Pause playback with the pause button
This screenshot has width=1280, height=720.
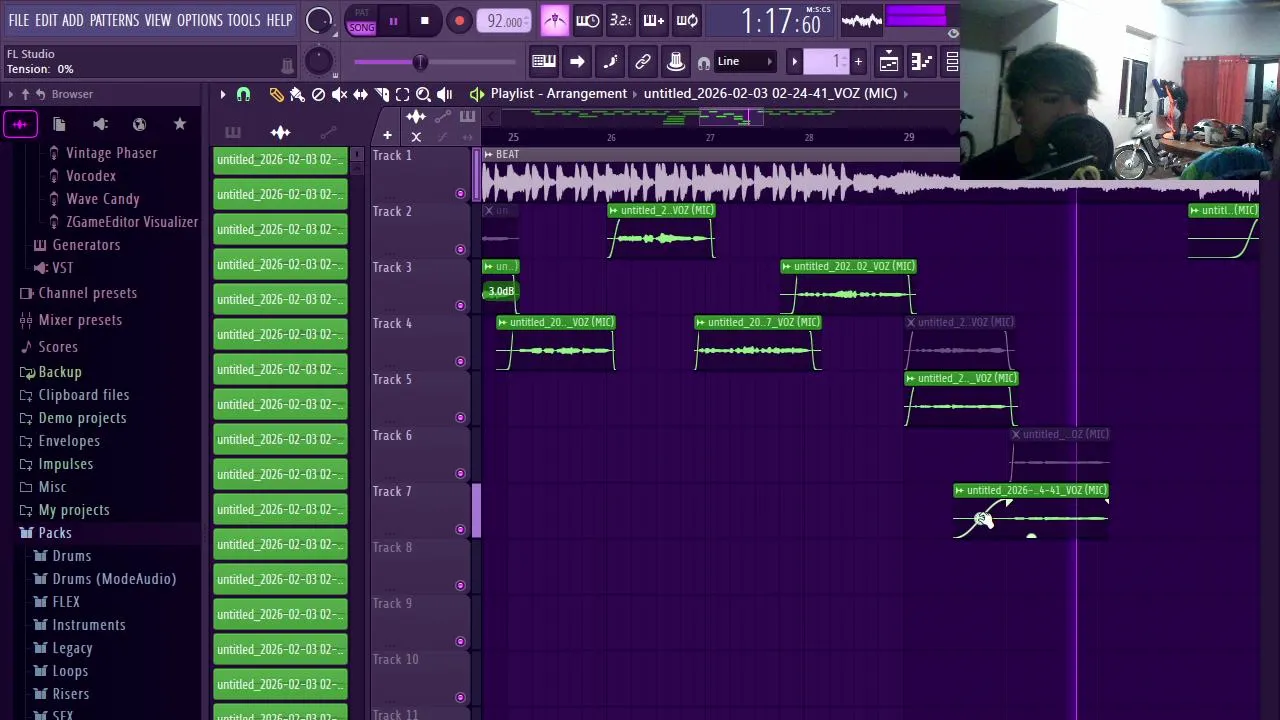[x=393, y=21]
